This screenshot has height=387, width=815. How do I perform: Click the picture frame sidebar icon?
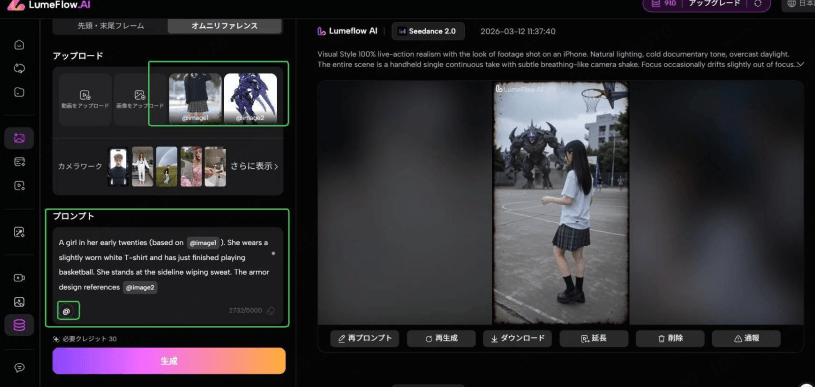point(19,302)
